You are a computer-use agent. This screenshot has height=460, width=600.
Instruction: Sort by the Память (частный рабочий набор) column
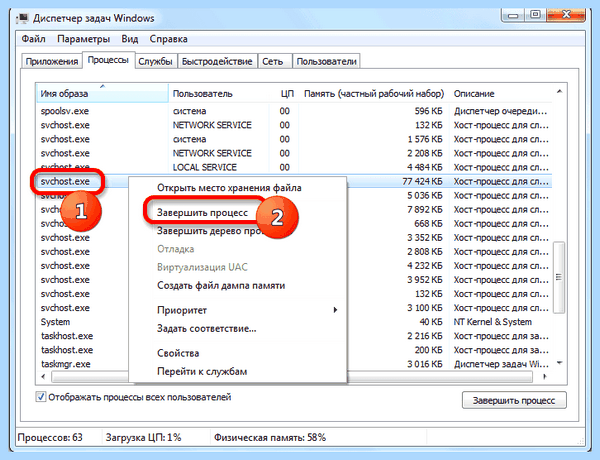click(374, 93)
